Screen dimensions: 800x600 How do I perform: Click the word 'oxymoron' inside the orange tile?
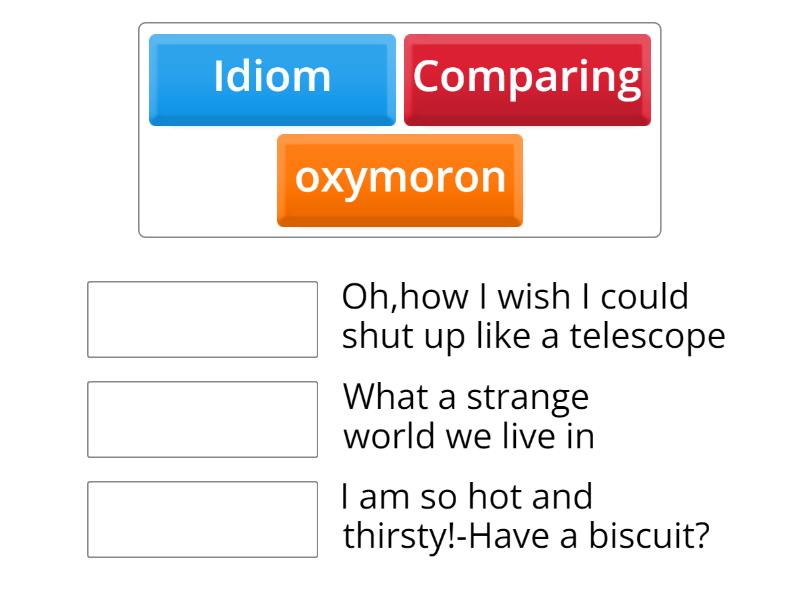tap(399, 180)
